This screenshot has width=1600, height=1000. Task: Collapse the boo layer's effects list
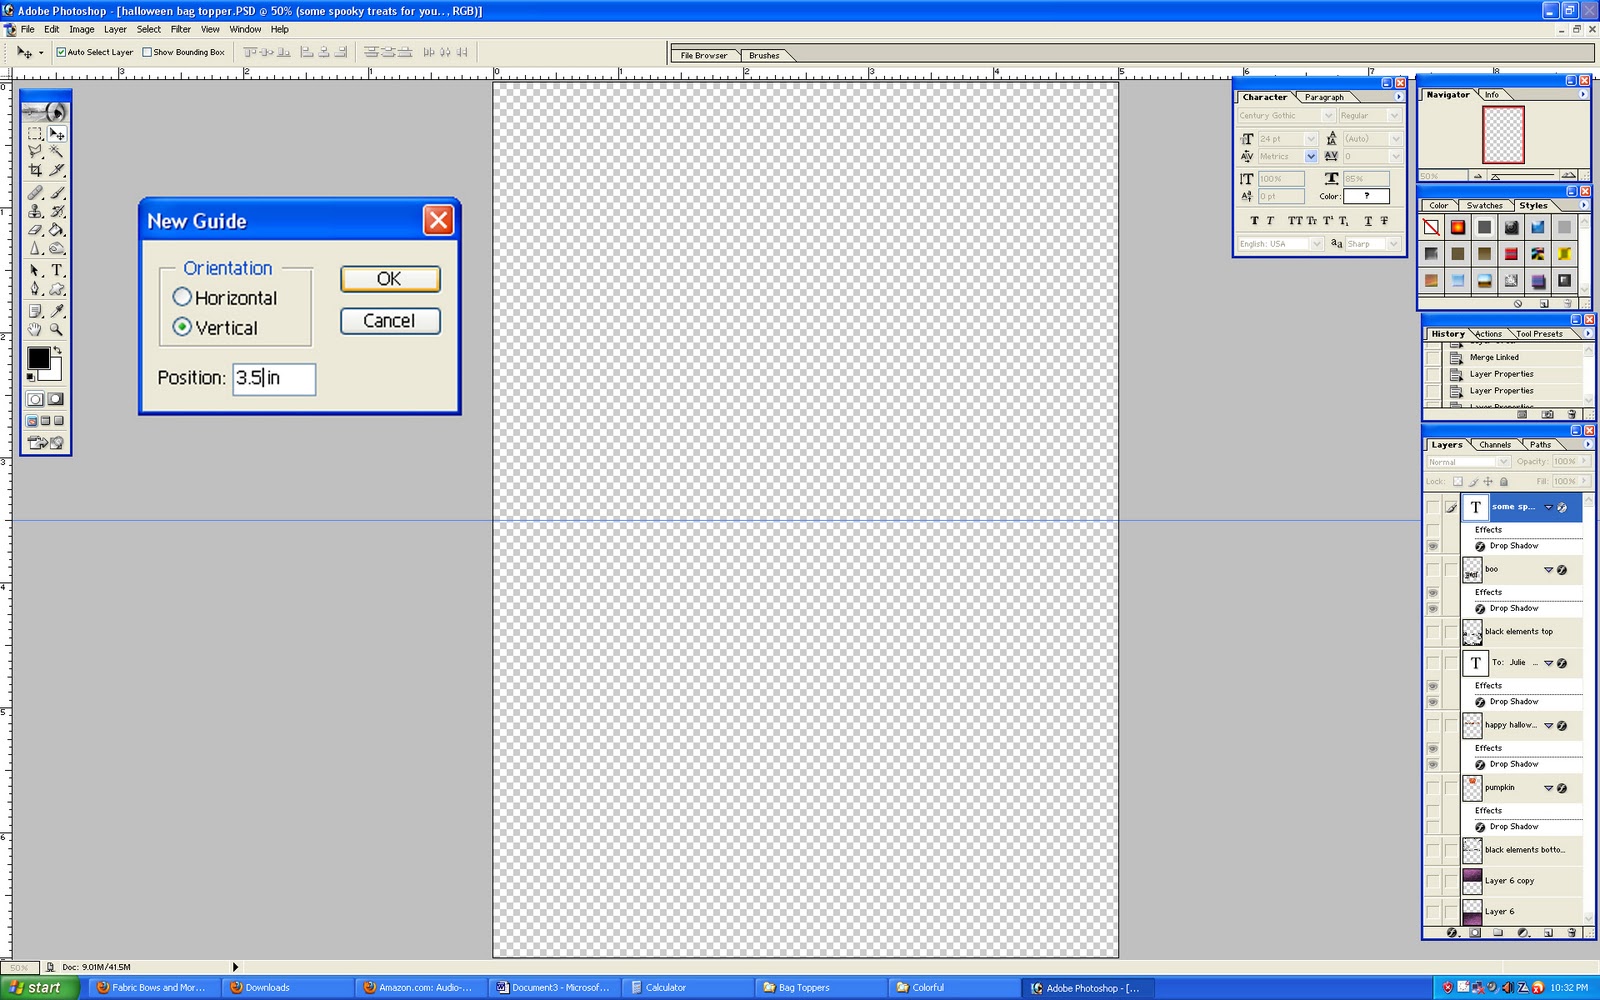tap(1548, 569)
